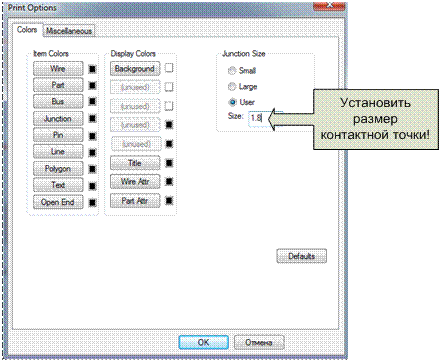The height and width of the screenshot is (364, 441).
Task: Open the white swatch next to Background
Action: click(x=169, y=68)
